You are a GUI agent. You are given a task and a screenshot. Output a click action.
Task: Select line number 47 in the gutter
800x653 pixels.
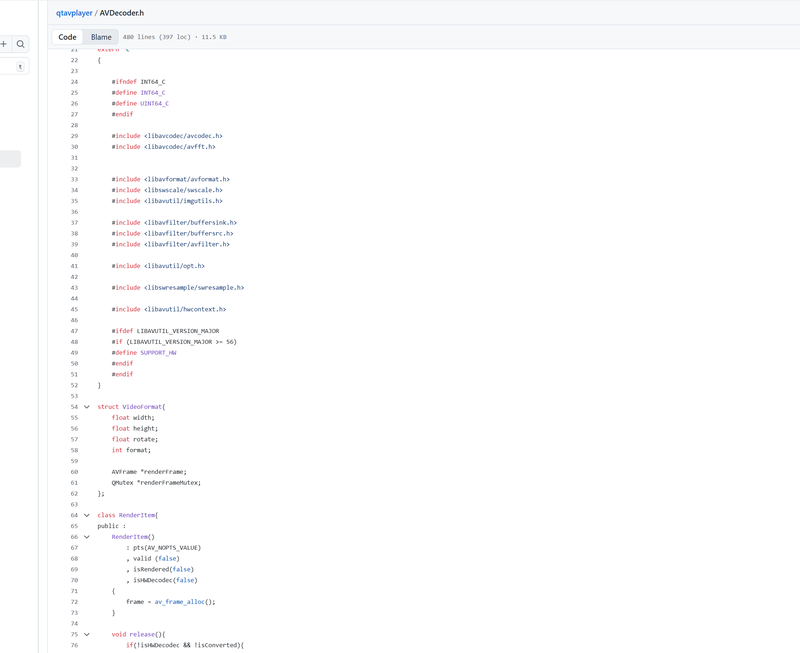pos(73,331)
